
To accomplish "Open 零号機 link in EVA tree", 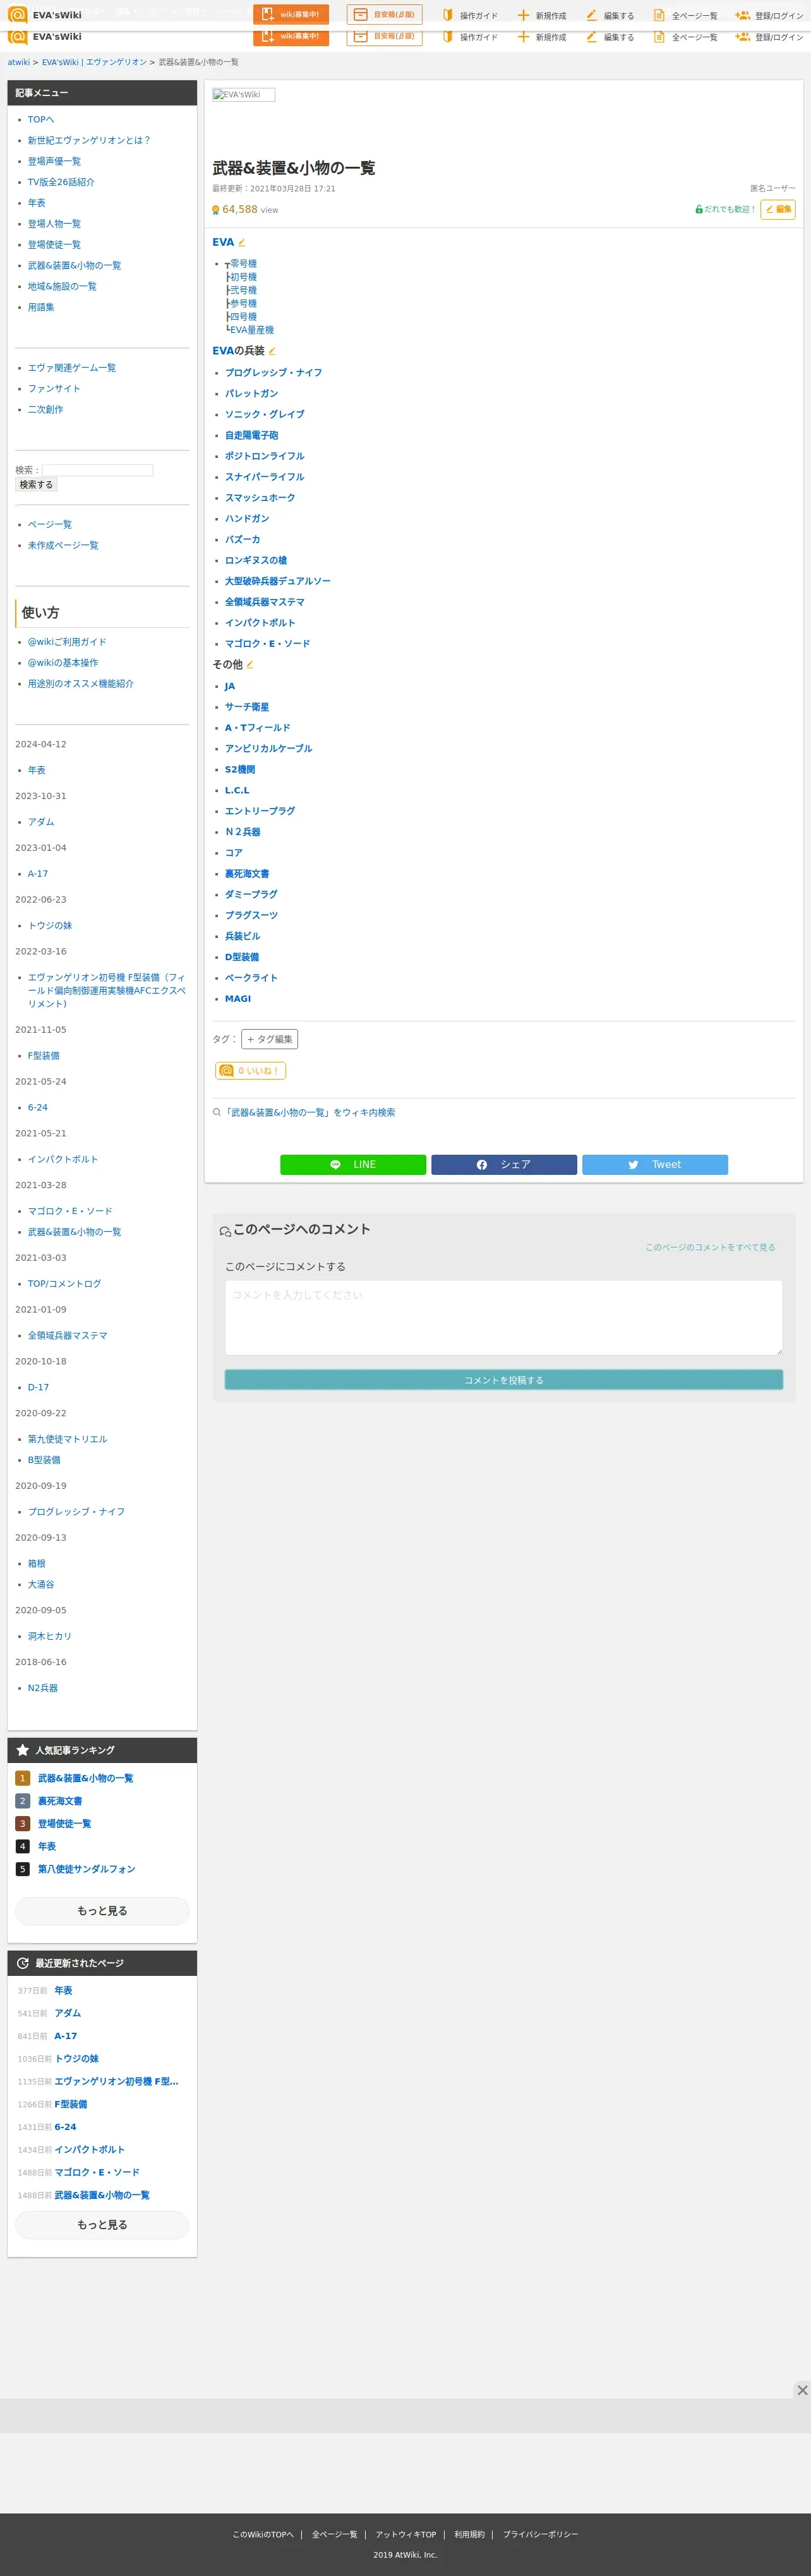I will click(243, 264).
